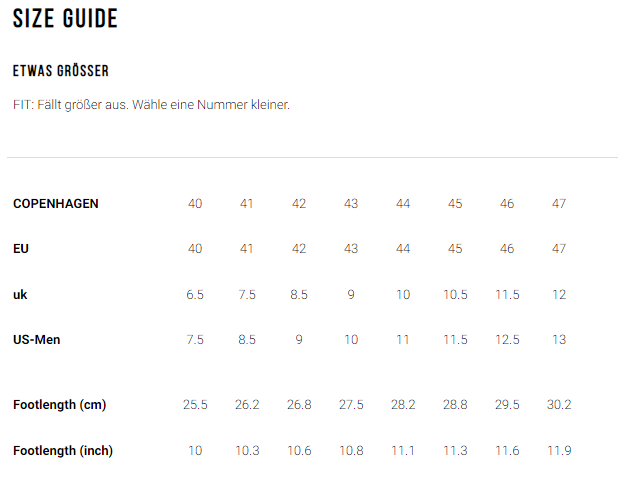
Task: Select US-Men size 12.5 cell
Action: click(x=507, y=340)
